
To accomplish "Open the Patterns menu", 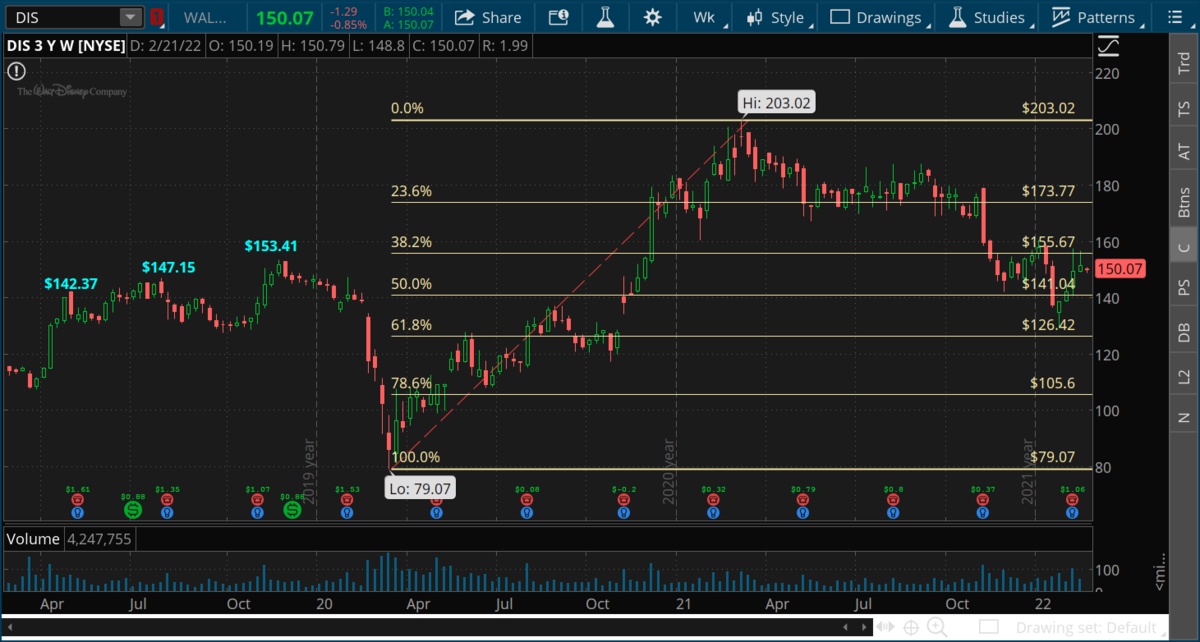I will (1095, 17).
